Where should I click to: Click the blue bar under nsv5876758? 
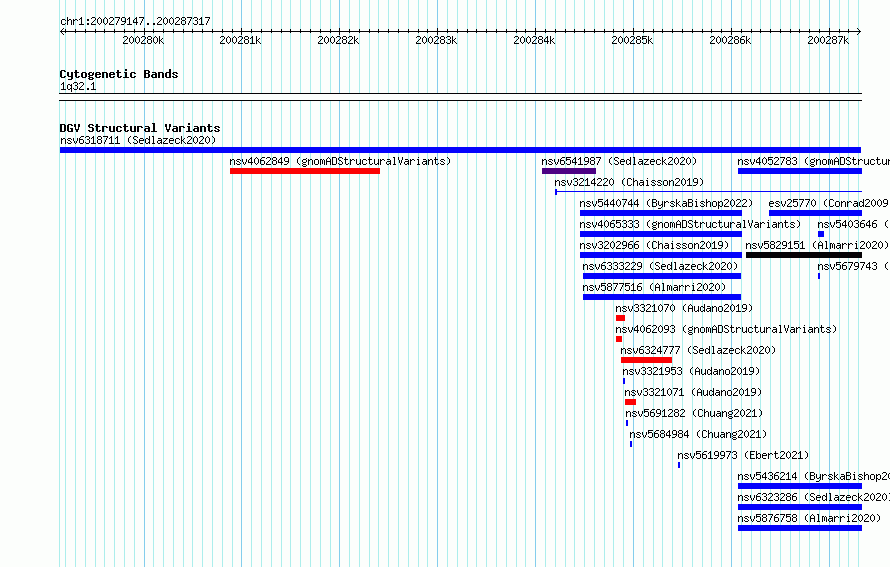(800, 528)
